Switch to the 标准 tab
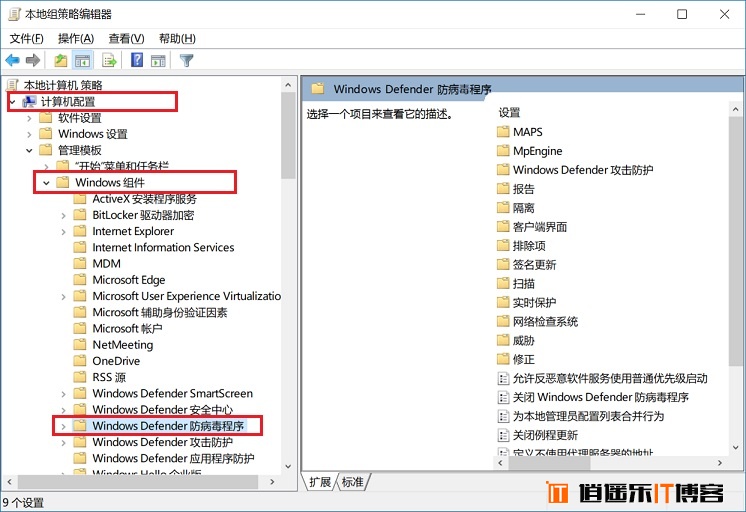Image resolution: width=746 pixels, height=512 pixels. (353, 482)
